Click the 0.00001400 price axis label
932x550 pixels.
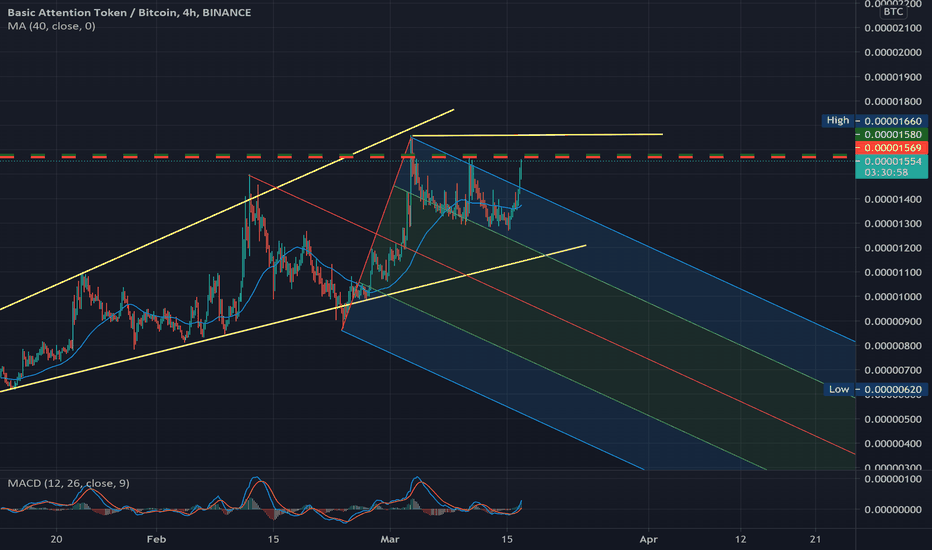pos(893,199)
